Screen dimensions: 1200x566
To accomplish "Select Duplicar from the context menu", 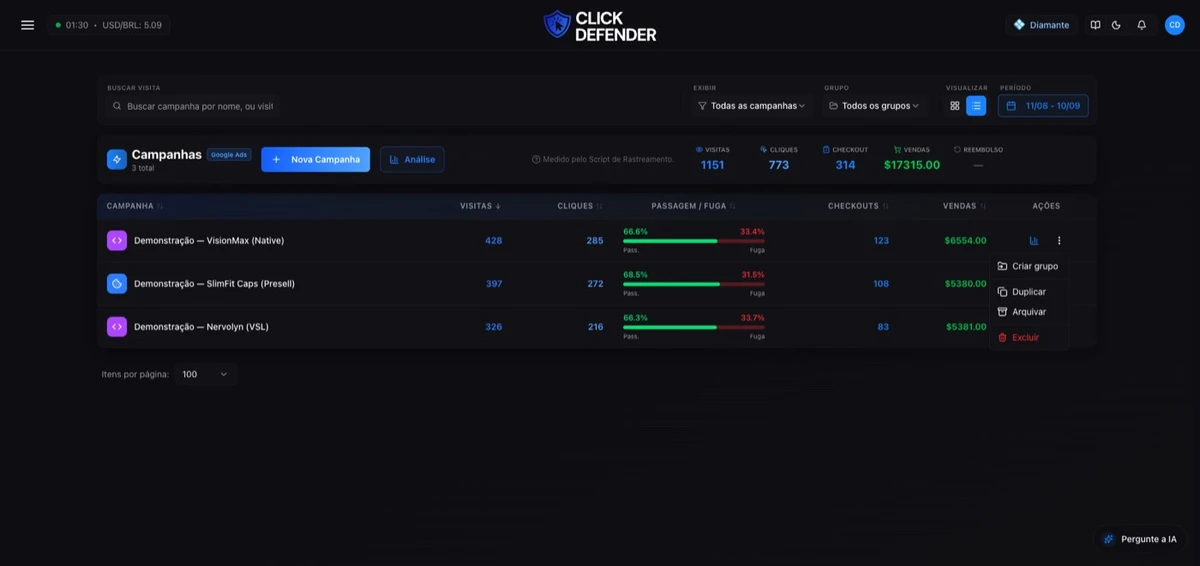I will pyautogui.click(x=1029, y=292).
